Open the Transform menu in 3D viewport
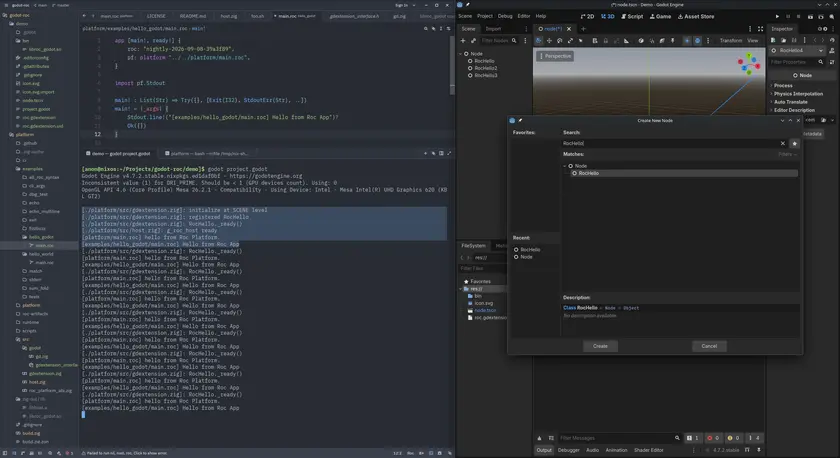840x458 pixels. tap(731, 41)
